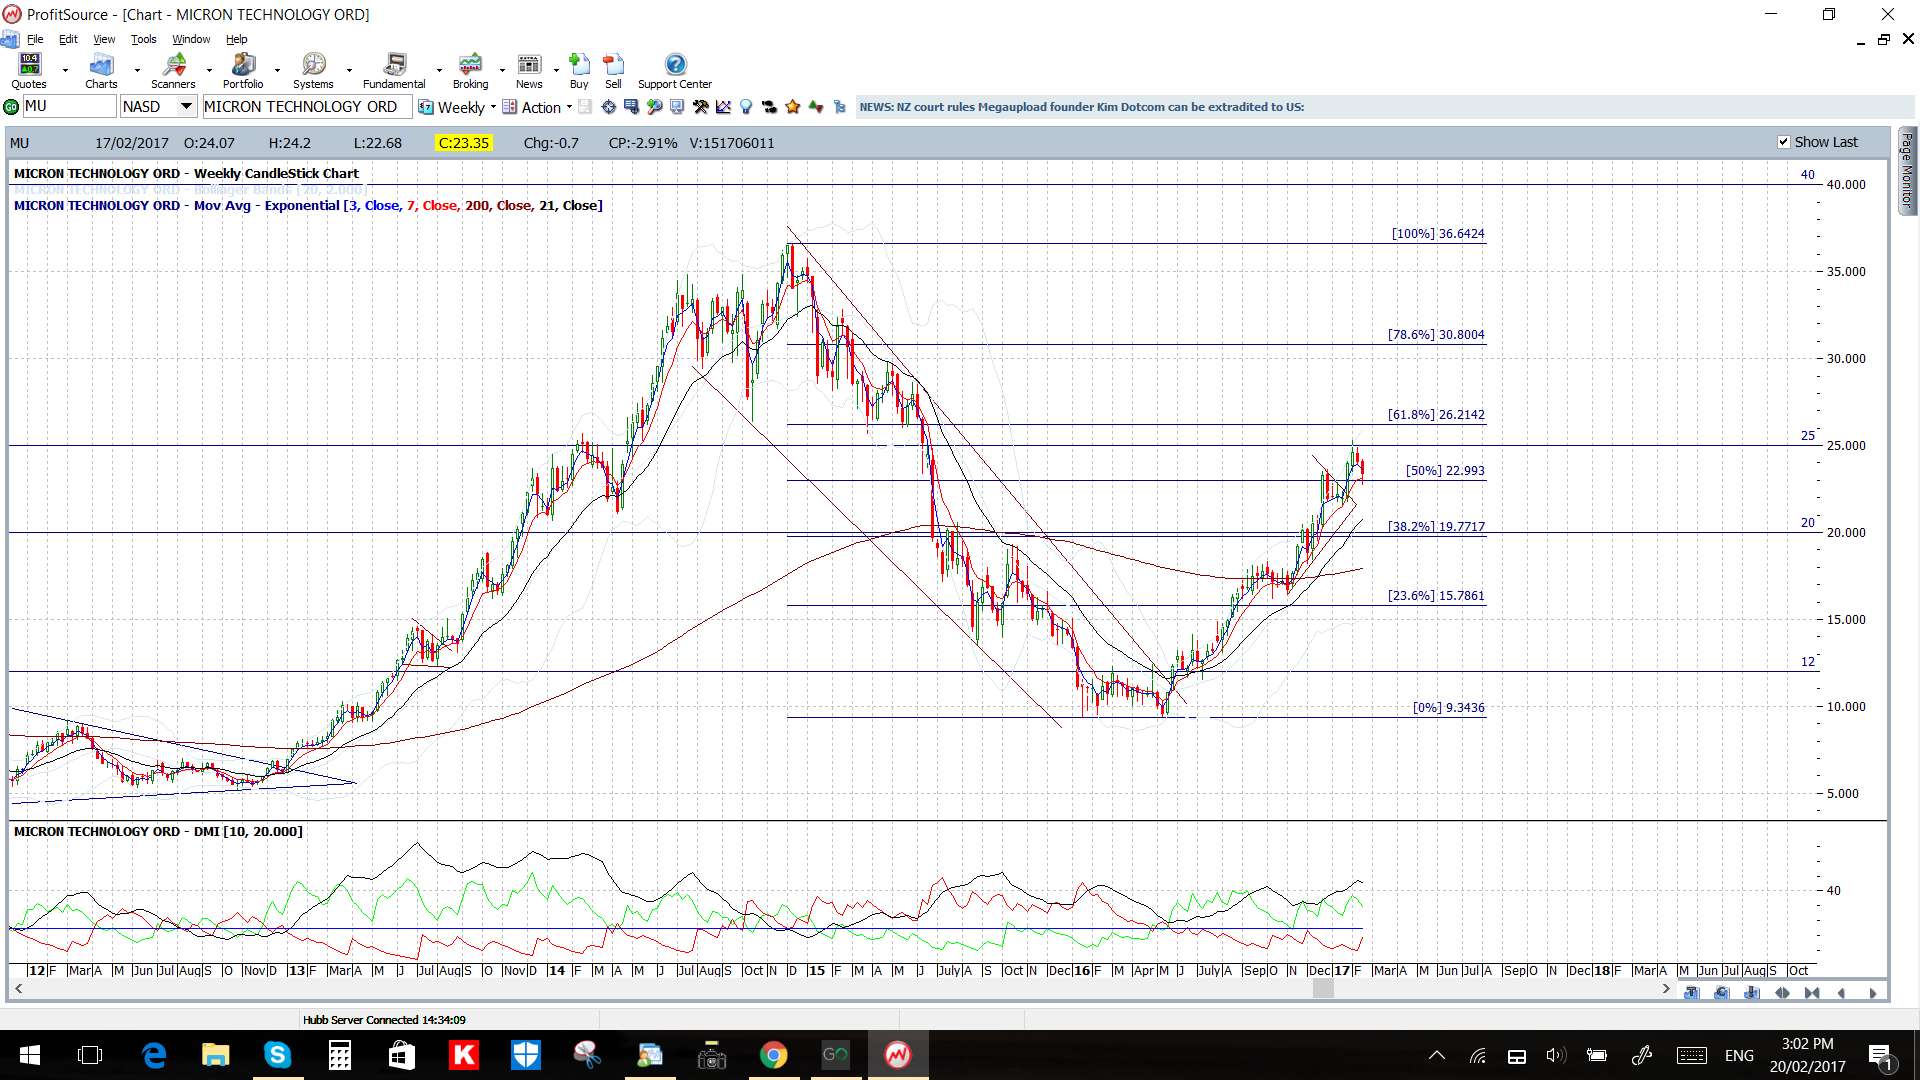Click the favorites star icon

(792, 107)
